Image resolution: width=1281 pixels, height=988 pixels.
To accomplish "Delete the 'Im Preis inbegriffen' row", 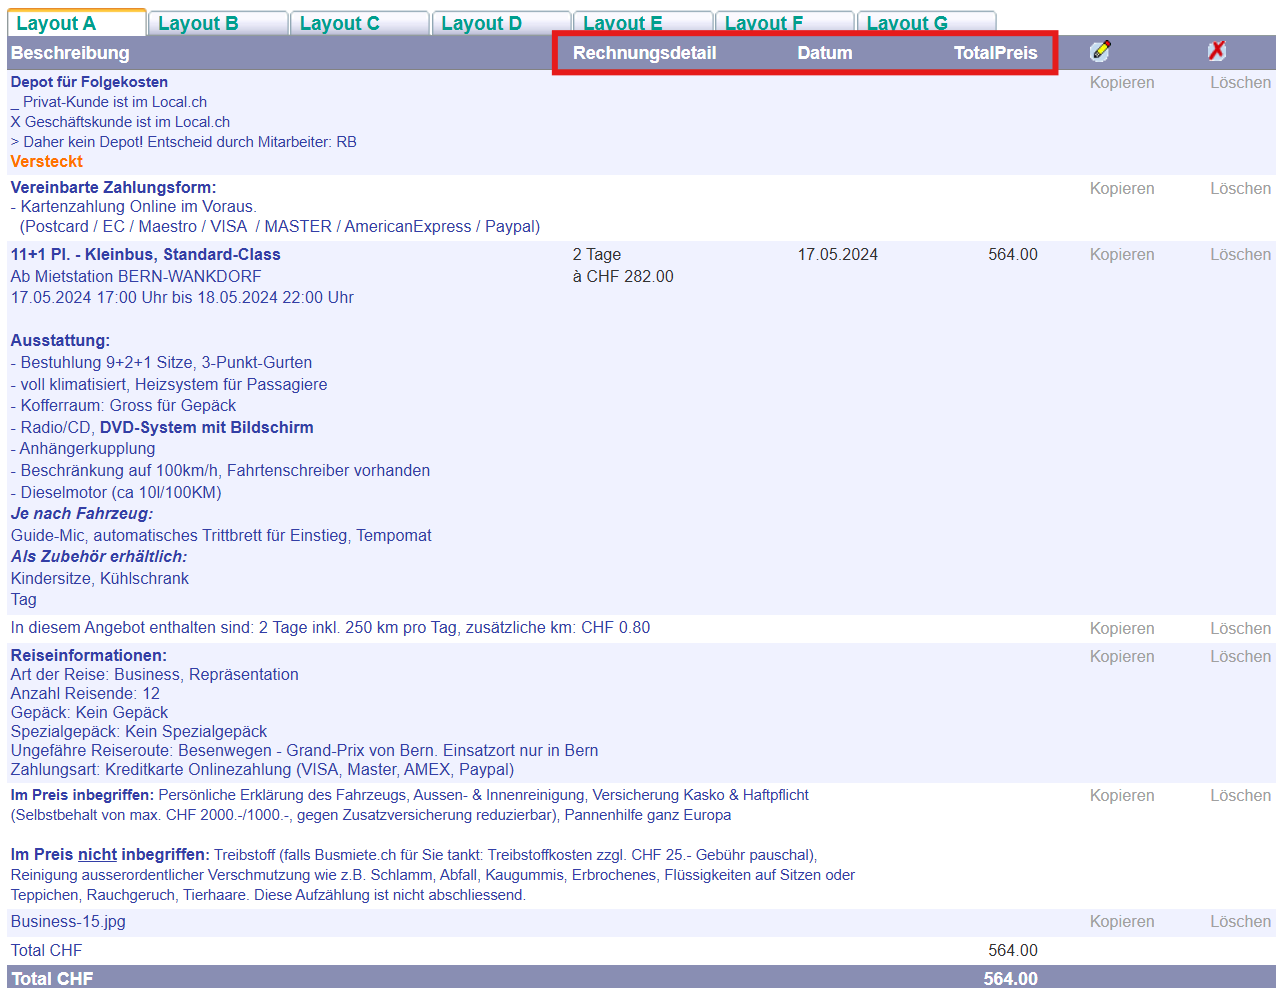I will (1240, 796).
